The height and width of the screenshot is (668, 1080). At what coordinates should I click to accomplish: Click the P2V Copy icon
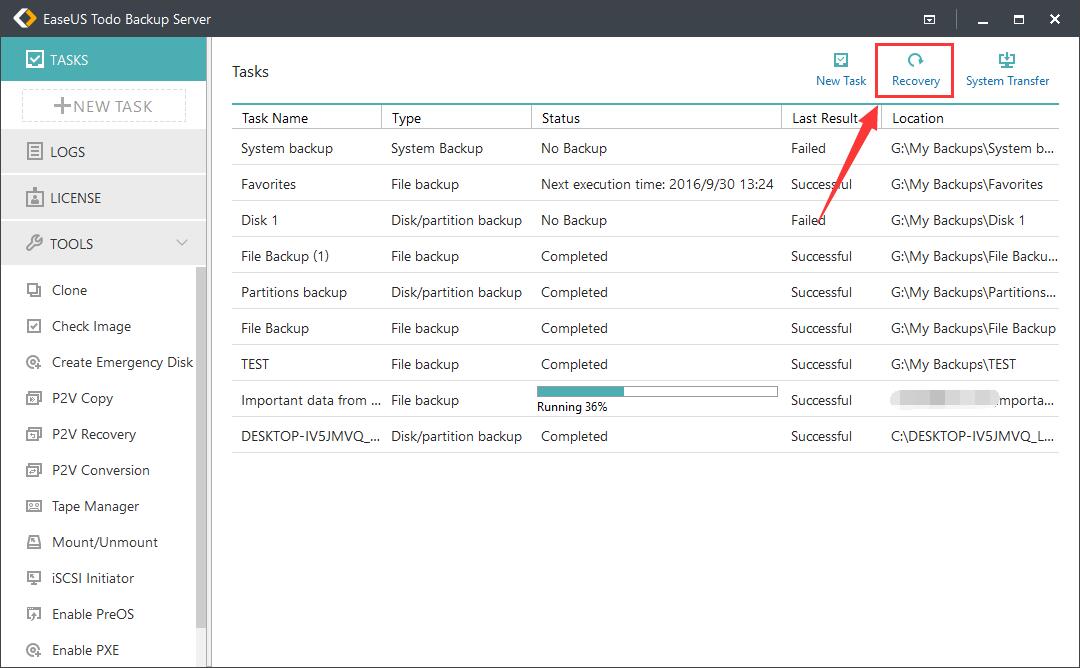pyautogui.click(x=34, y=398)
